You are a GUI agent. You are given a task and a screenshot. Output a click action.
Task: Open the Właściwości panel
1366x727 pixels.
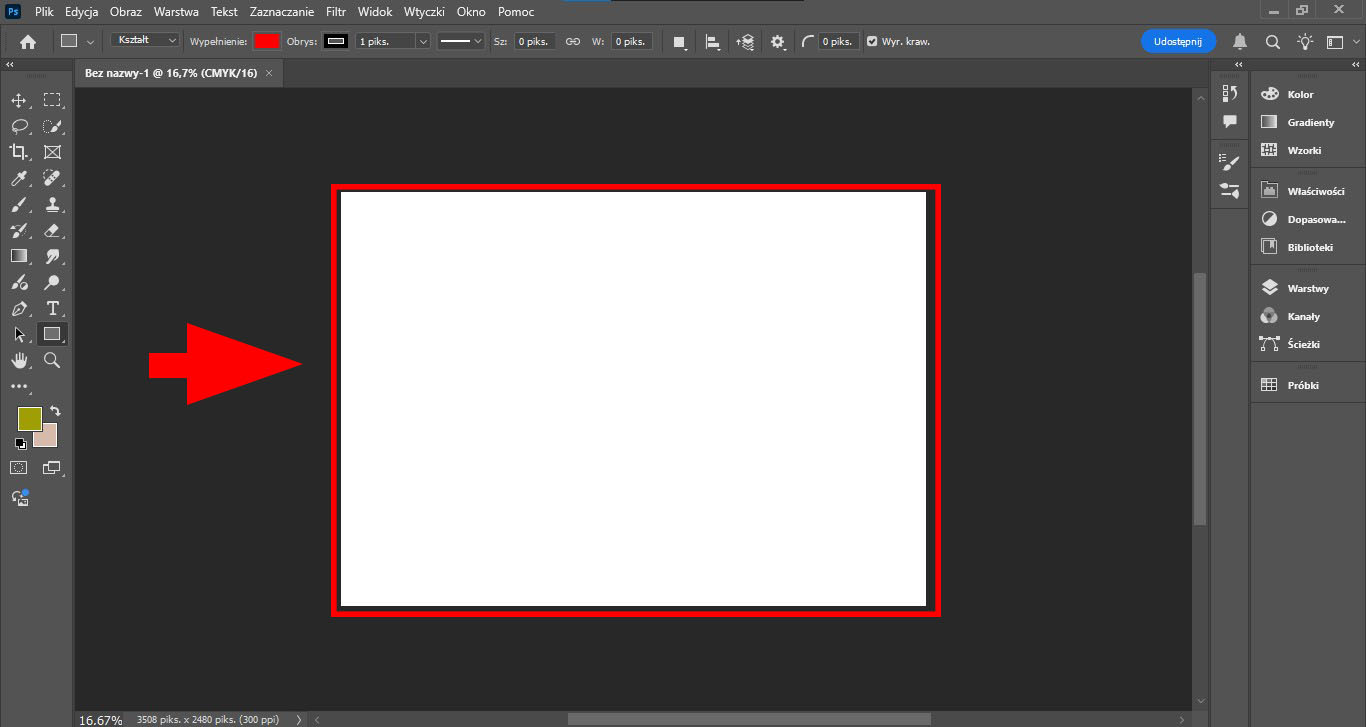[x=1307, y=191]
